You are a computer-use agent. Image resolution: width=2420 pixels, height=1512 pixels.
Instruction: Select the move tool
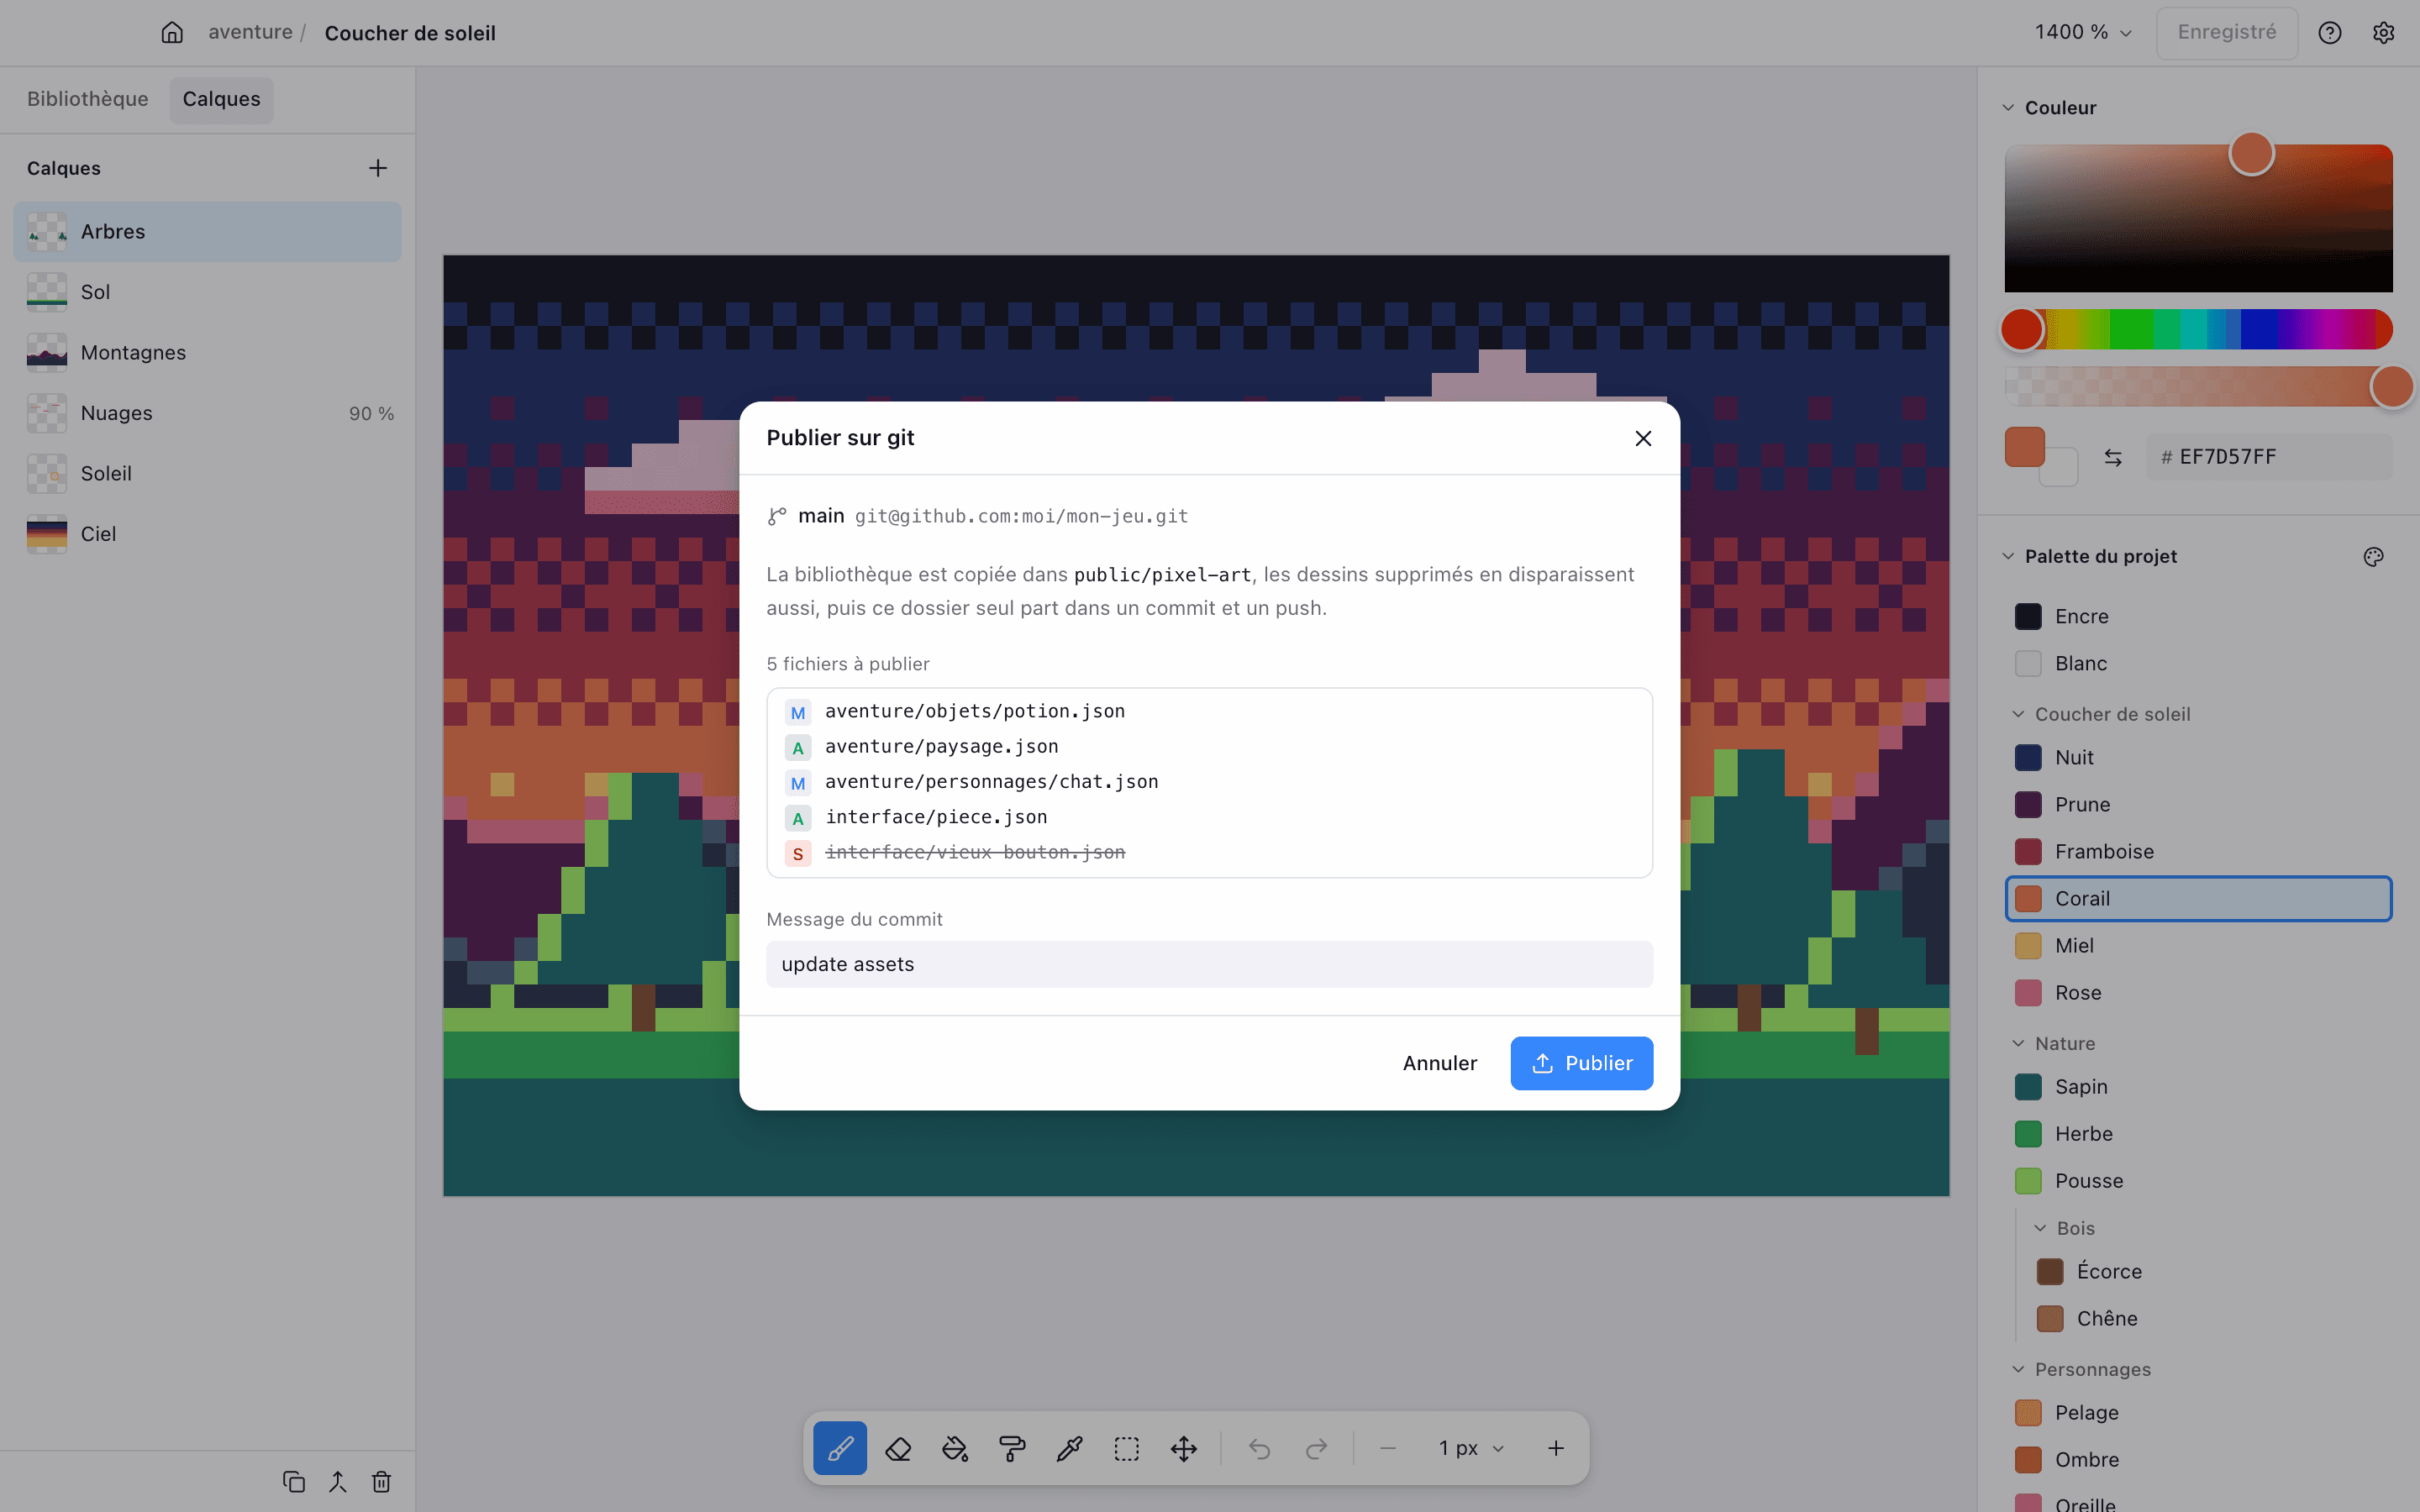pos(1184,1448)
